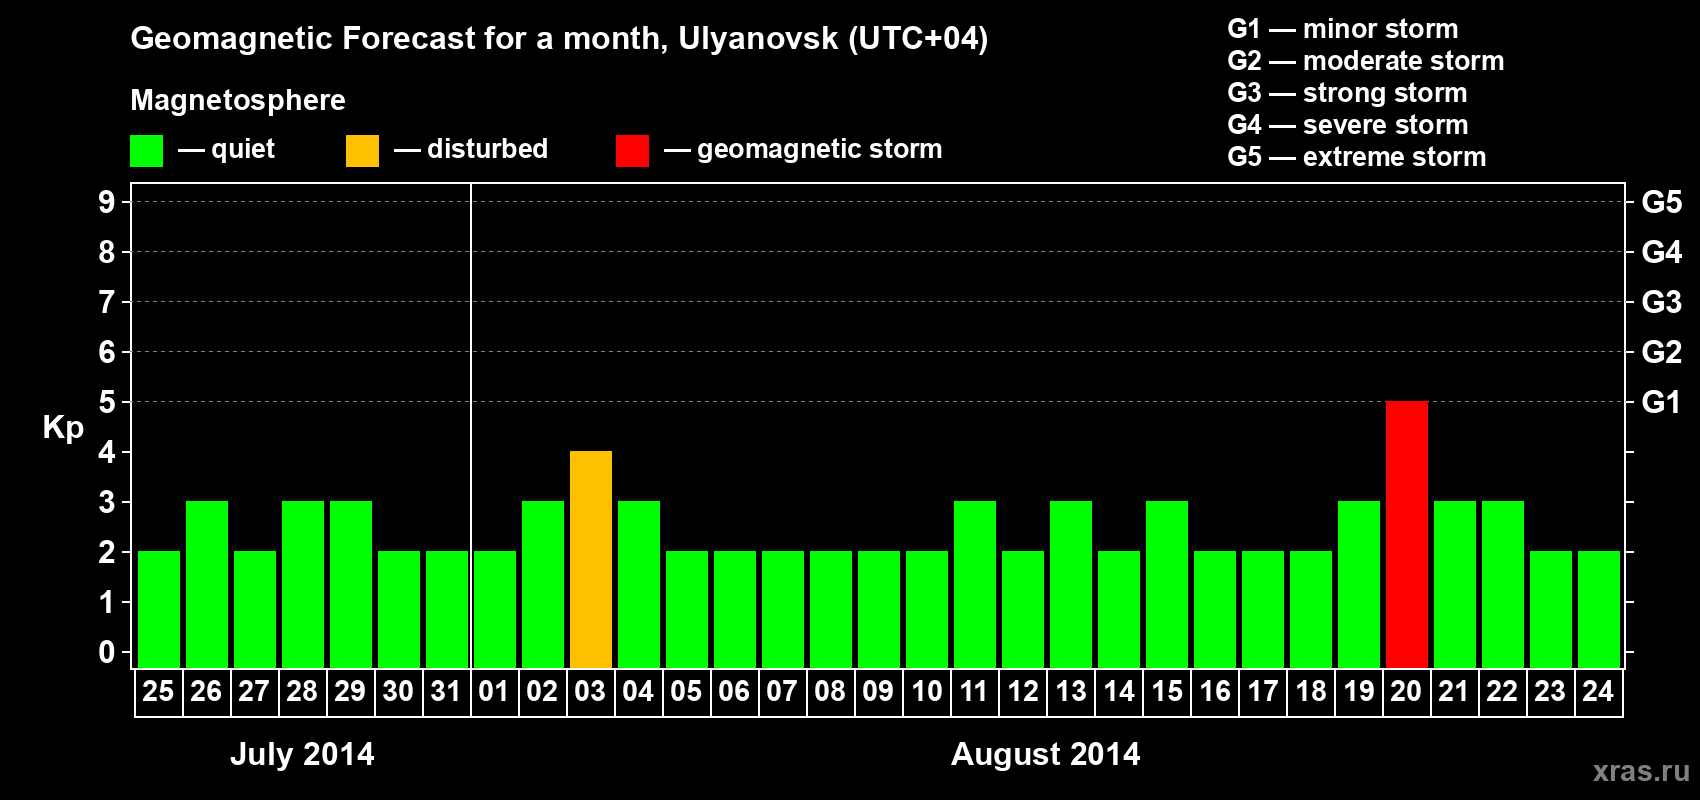Screen dimensions: 1700x800
Task: Click the orange disturbed legend swatch
Action: click(x=362, y=151)
